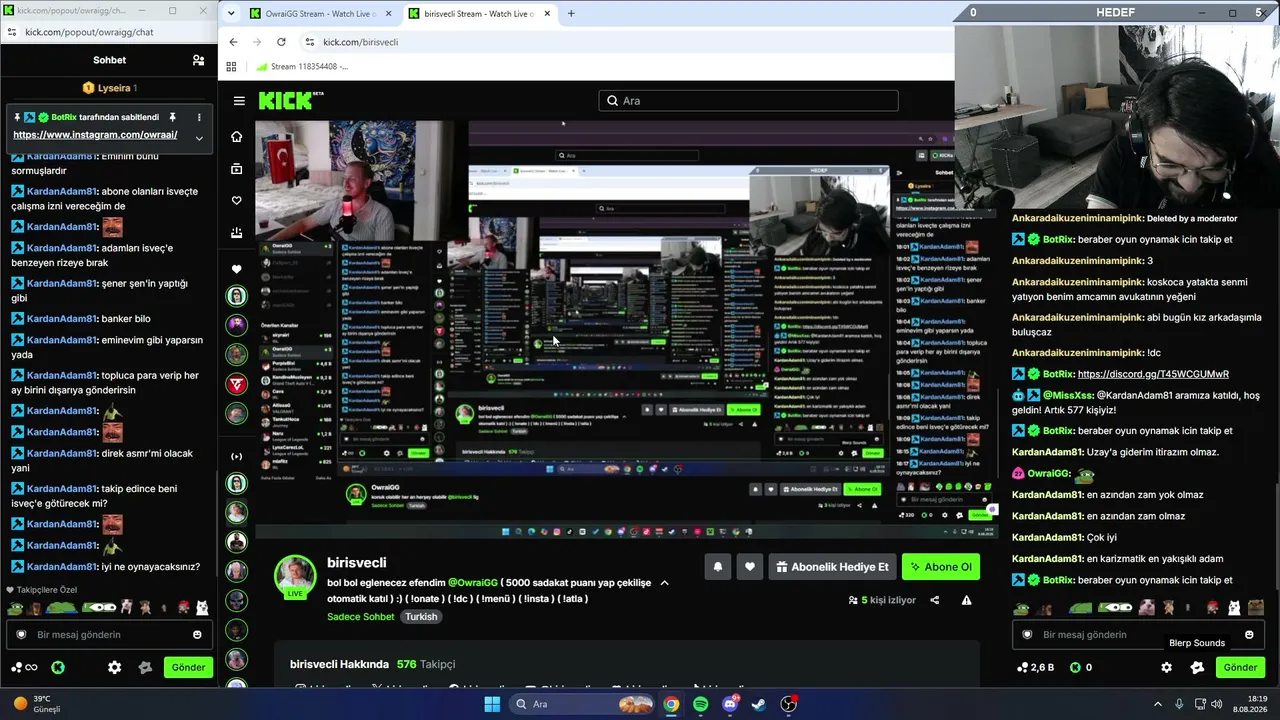The image size is (1280, 720).
Task: Send message with popout chat Gönder
Action: 188,667
